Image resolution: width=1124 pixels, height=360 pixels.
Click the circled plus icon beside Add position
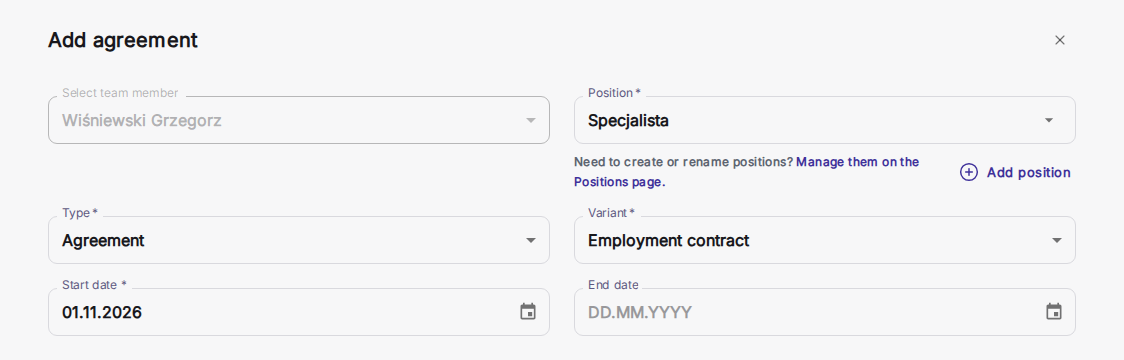[968, 172]
